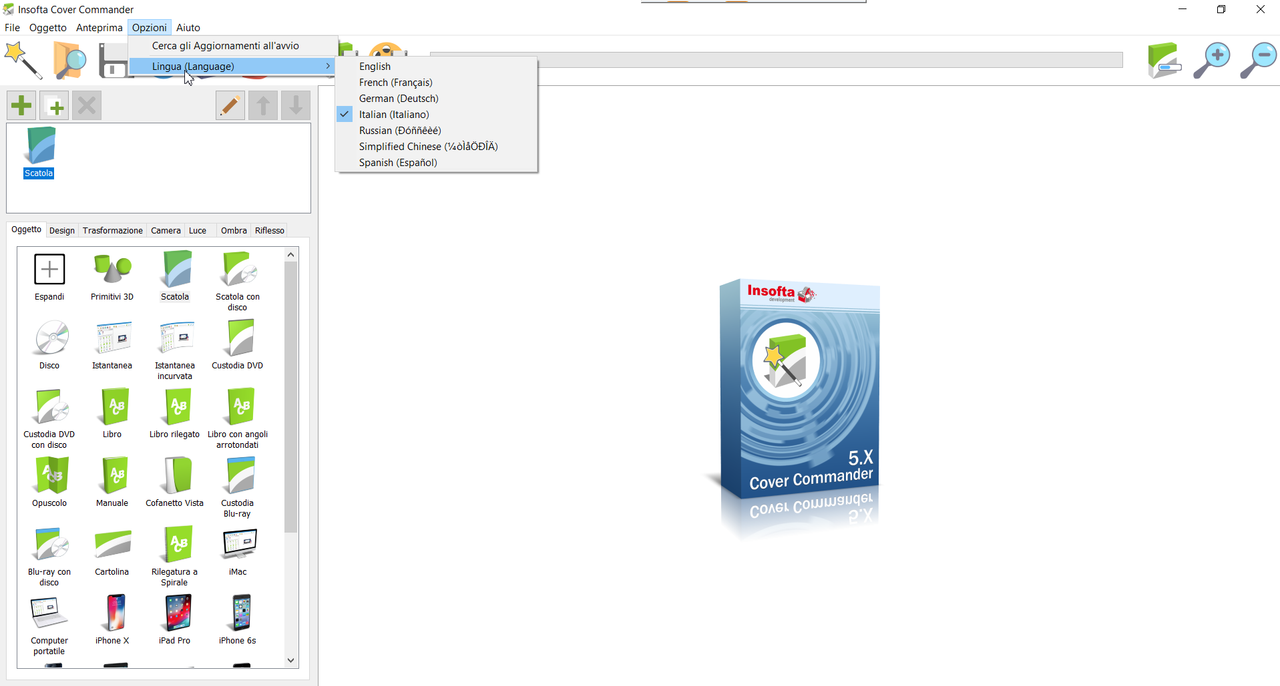Viewport: 1280px width, 686px height.
Task: Pick the Computer portatile object
Action: tap(49, 625)
